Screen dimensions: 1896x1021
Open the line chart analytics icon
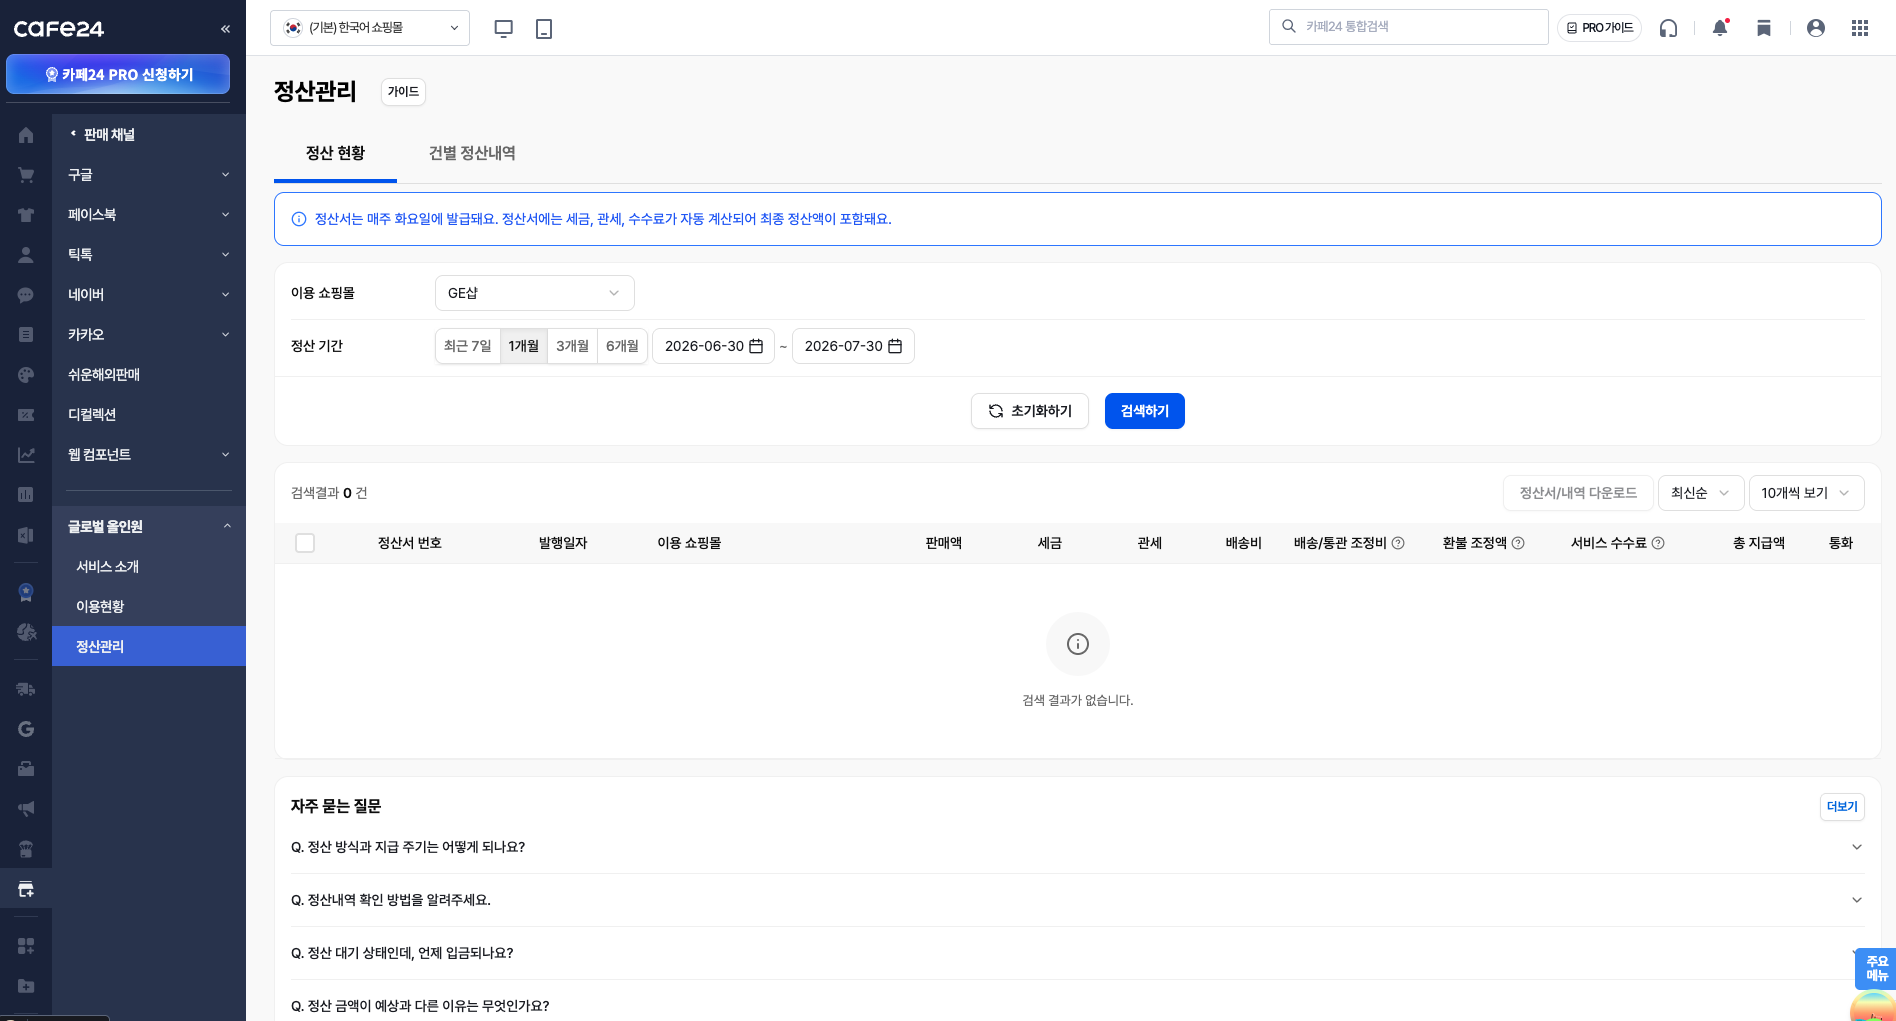pyautogui.click(x=26, y=455)
